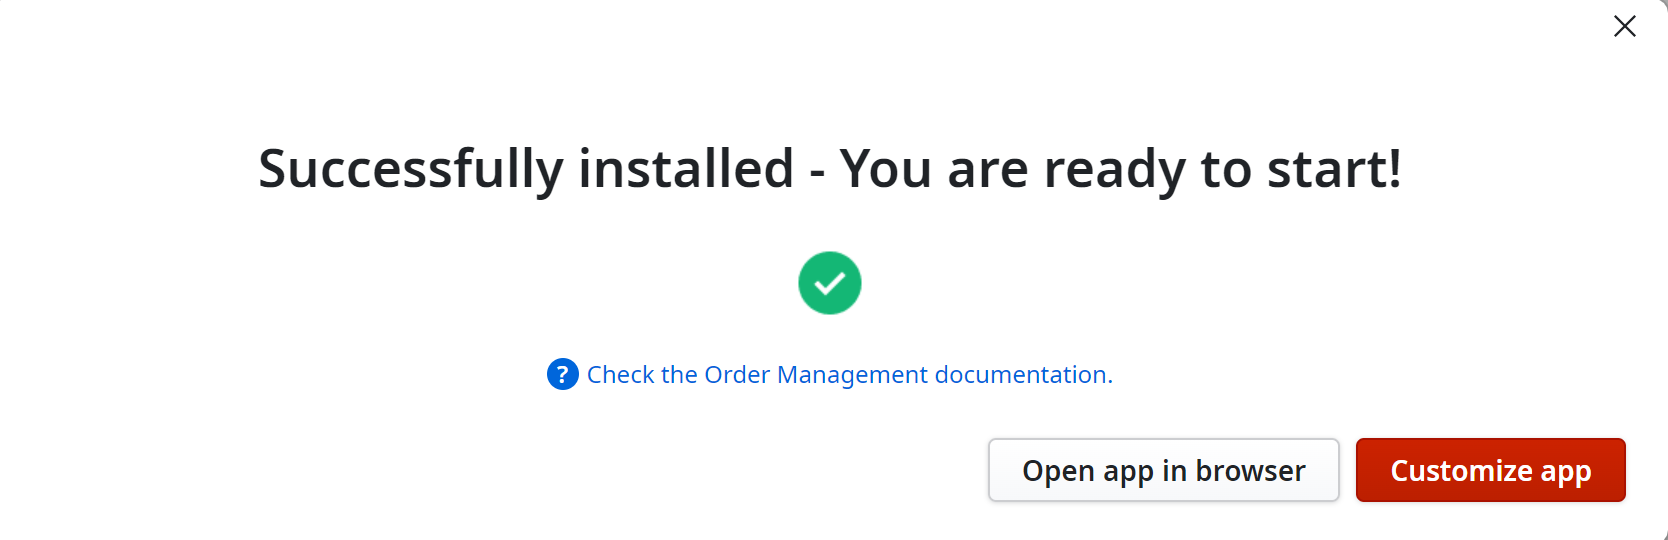The height and width of the screenshot is (540, 1668).
Task: Click the green success checkmark icon
Action: (830, 283)
